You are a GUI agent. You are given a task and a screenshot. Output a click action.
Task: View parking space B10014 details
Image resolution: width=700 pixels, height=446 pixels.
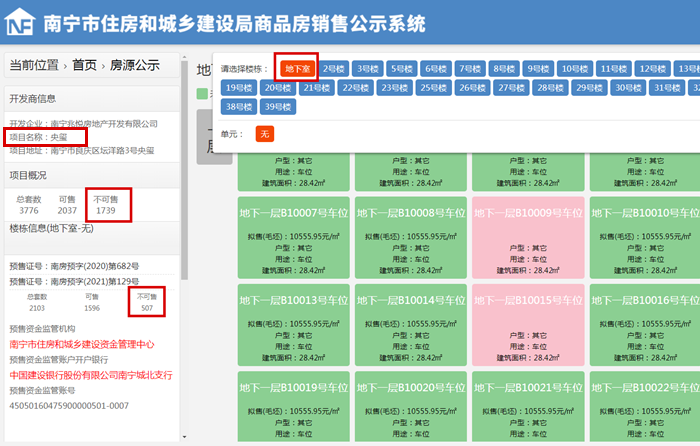point(411,325)
